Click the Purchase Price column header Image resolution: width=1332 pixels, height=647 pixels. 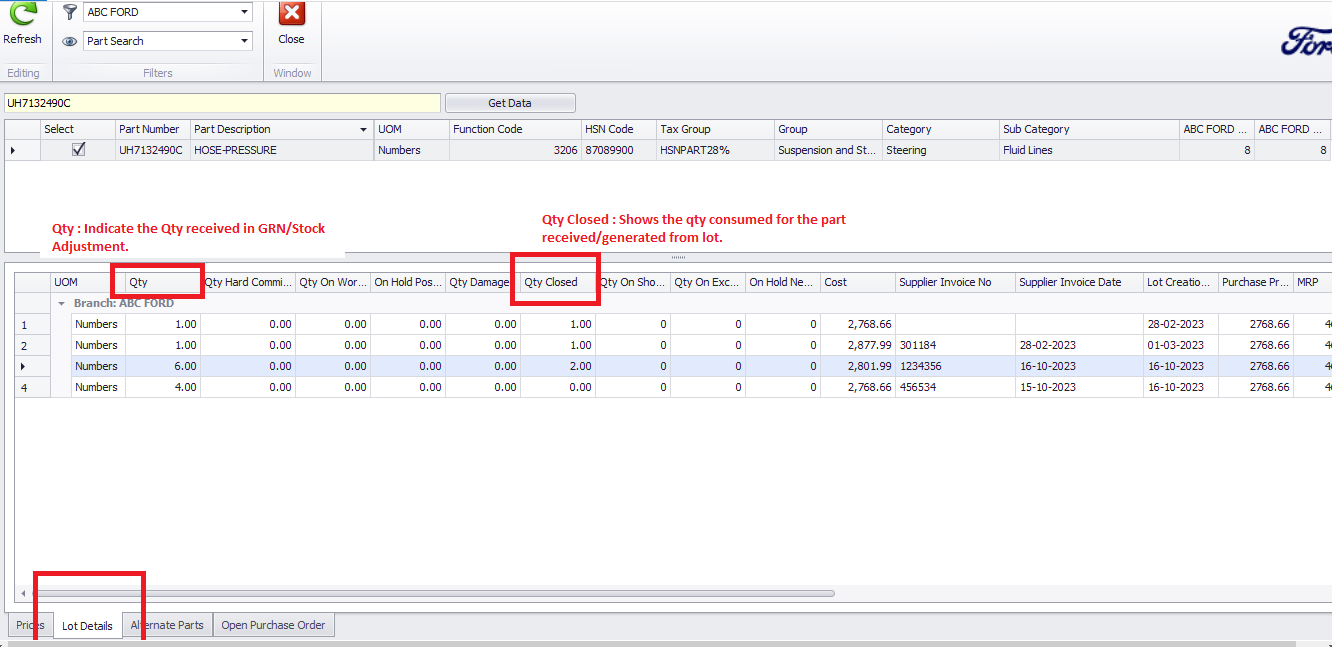click(x=1255, y=282)
